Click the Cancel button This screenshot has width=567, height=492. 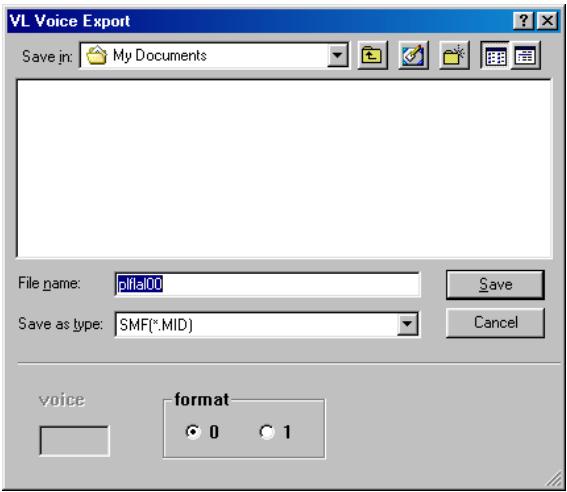pyautogui.click(x=495, y=322)
